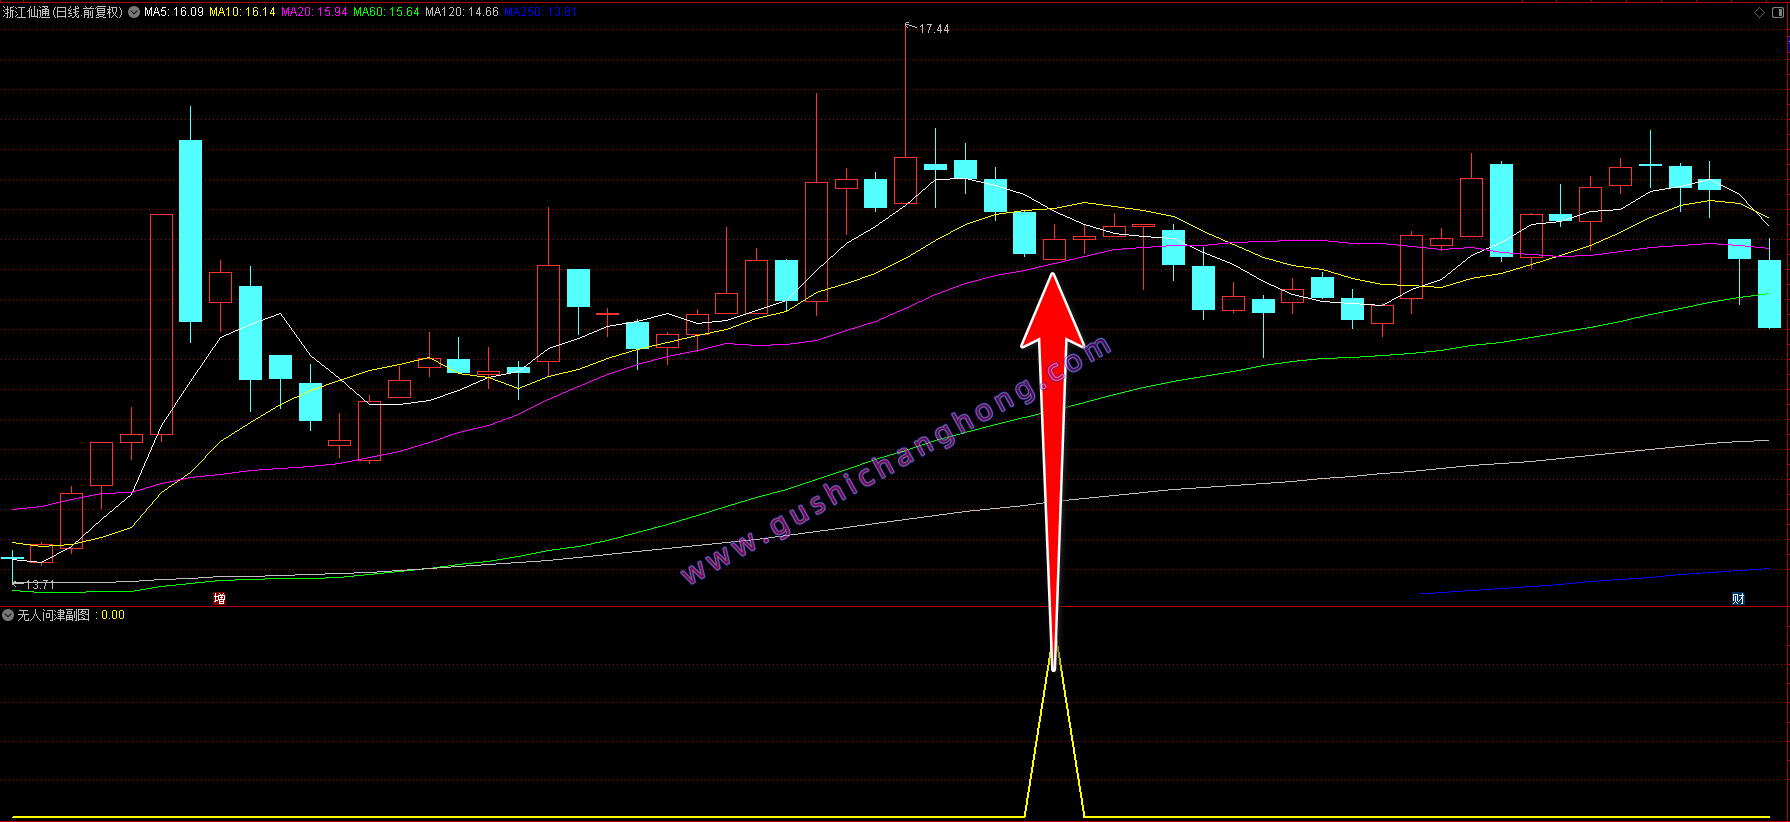Select the MA60: 15.64 label
The image size is (1790, 822).
[386, 12]
